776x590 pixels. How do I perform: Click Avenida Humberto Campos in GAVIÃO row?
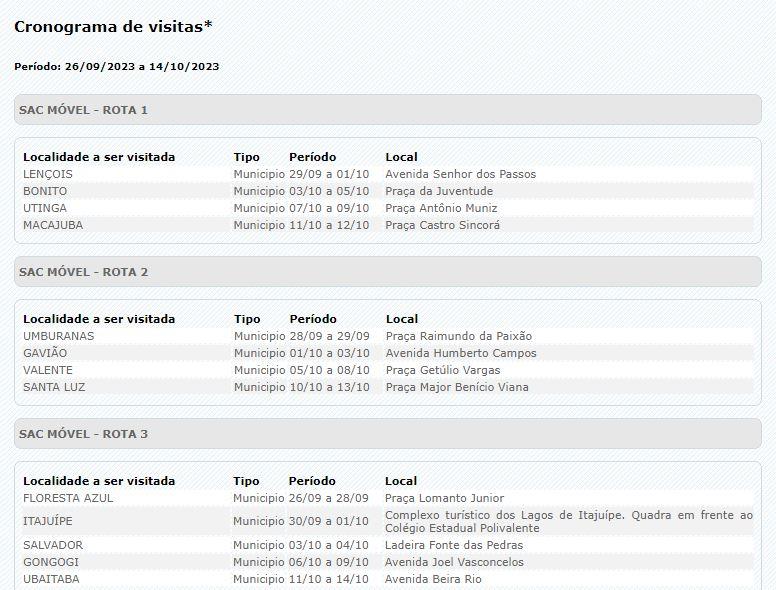tap(461, 353)
